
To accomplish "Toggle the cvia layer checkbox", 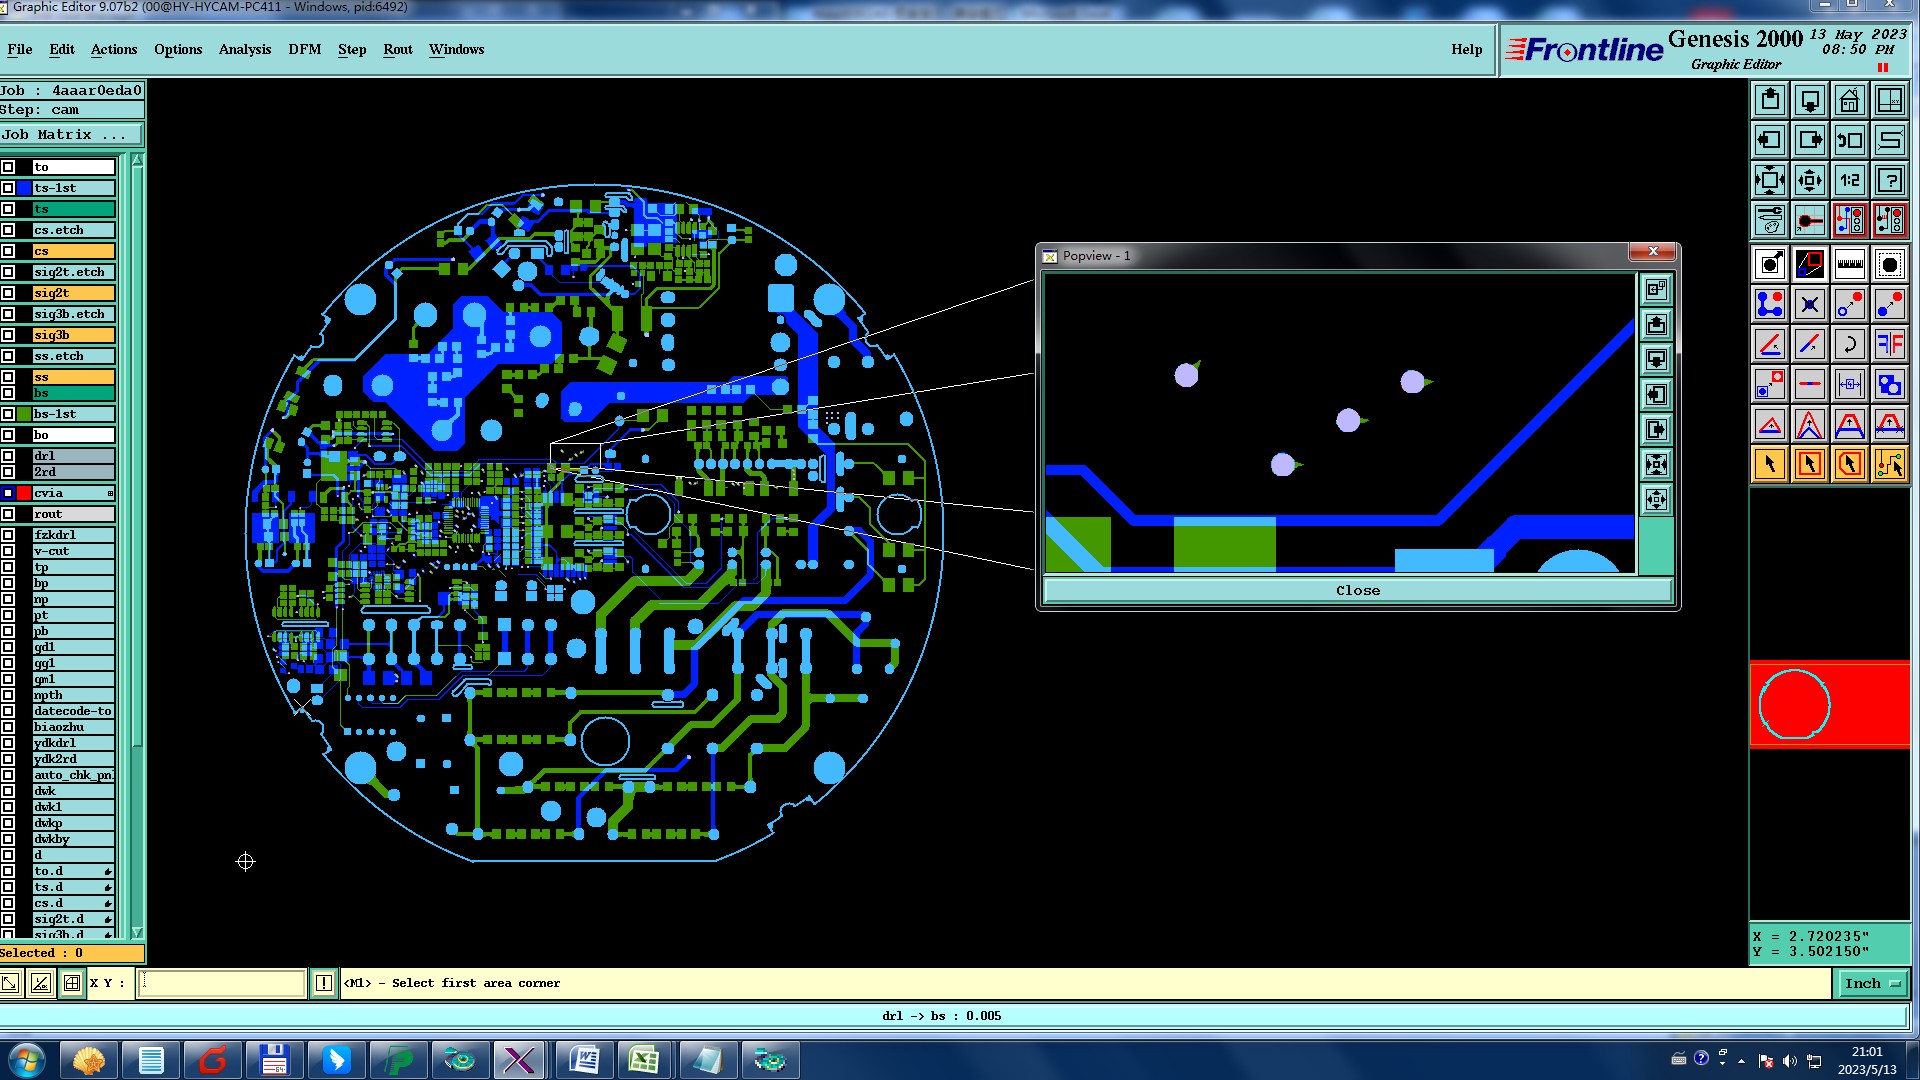I will 8,493.
